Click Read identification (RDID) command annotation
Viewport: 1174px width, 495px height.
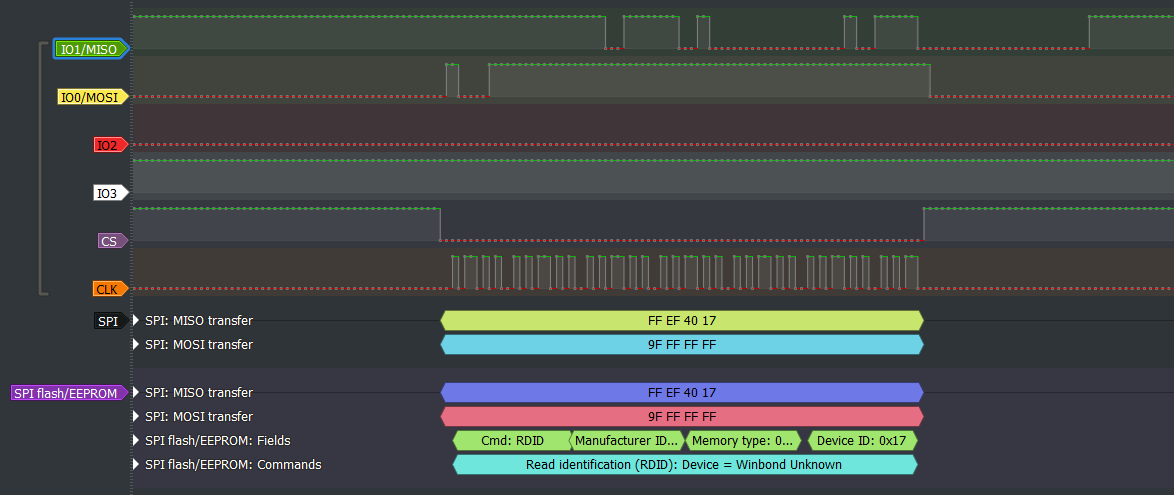[684, 464]
